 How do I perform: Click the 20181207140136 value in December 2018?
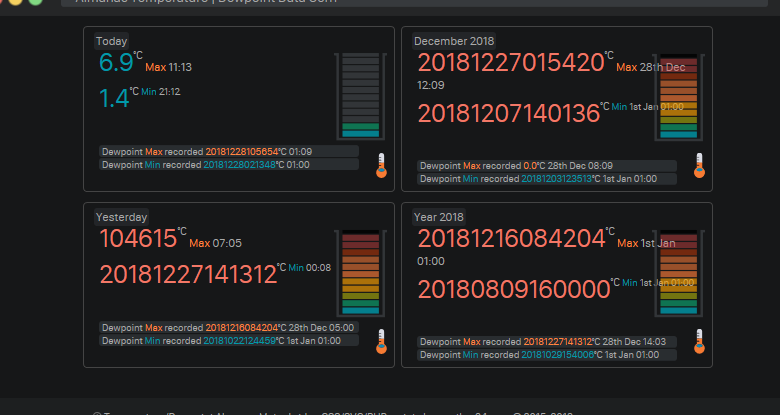[508, 113]
